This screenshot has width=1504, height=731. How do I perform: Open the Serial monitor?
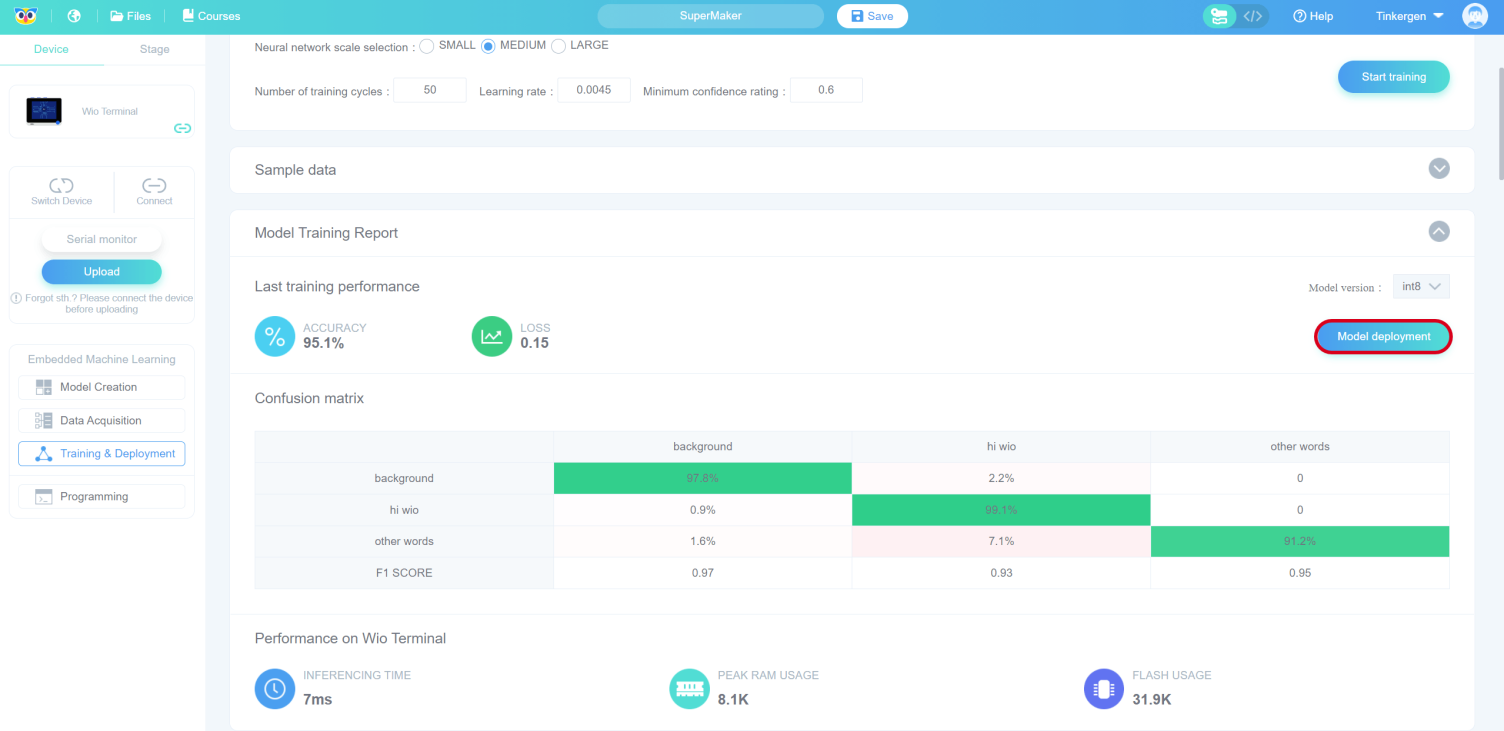(101, 239)
